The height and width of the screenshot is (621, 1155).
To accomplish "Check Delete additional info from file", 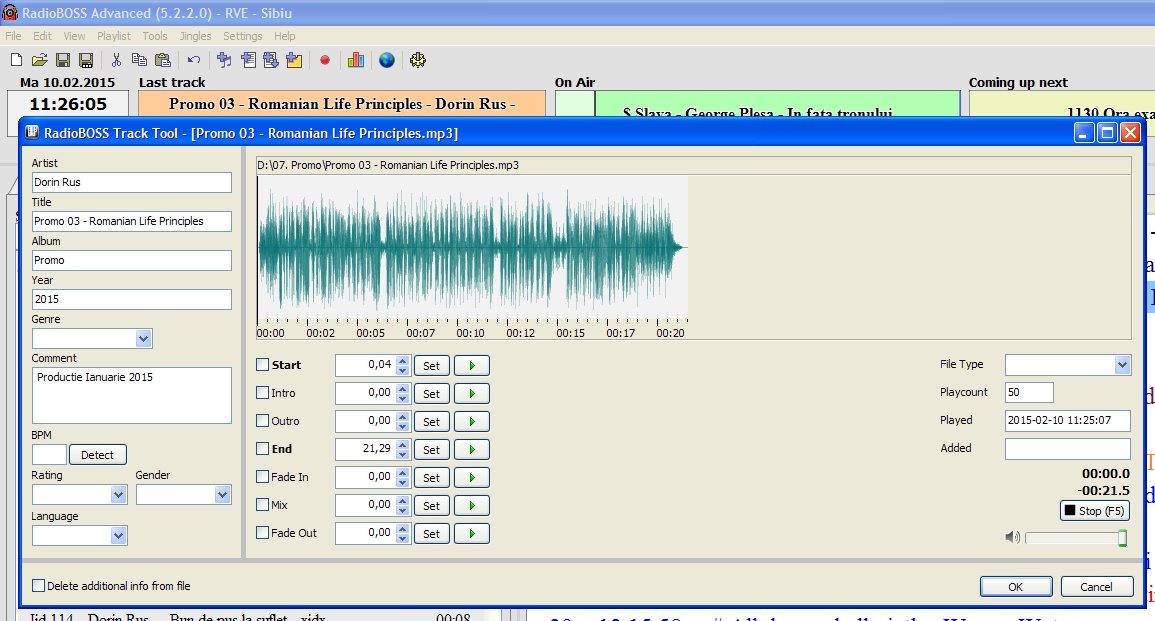I will (38, 586).
